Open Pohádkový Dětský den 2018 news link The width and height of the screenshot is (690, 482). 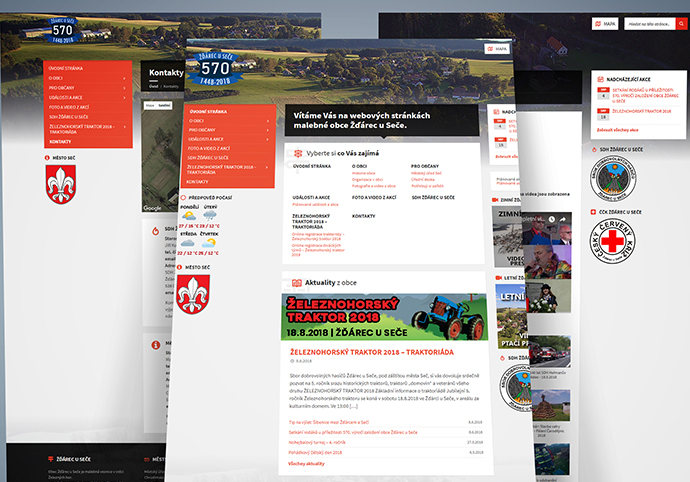315,453
